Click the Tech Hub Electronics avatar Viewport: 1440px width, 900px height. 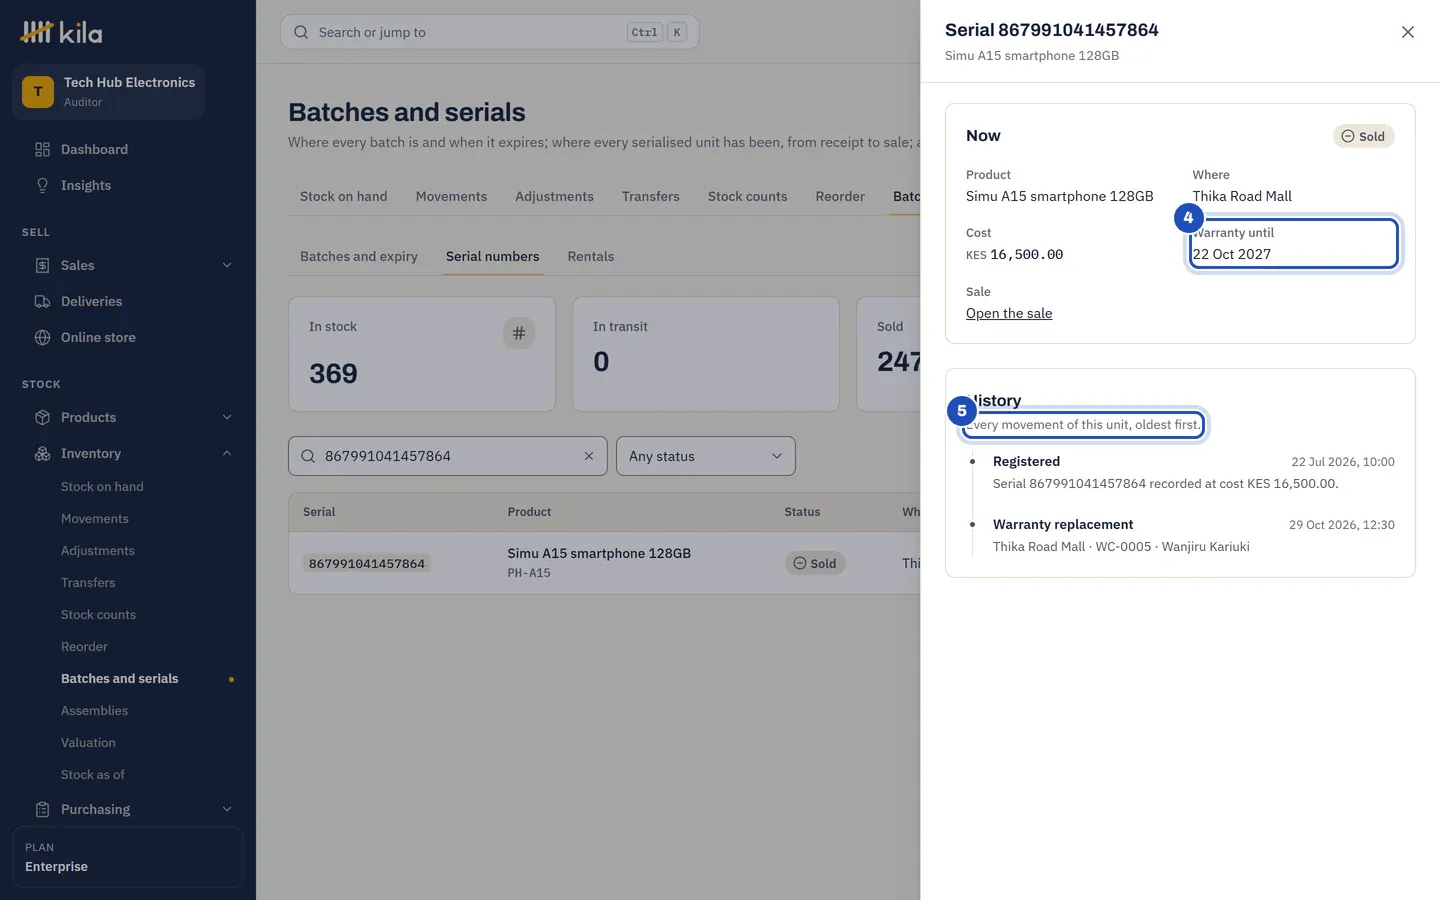[38, 91]
